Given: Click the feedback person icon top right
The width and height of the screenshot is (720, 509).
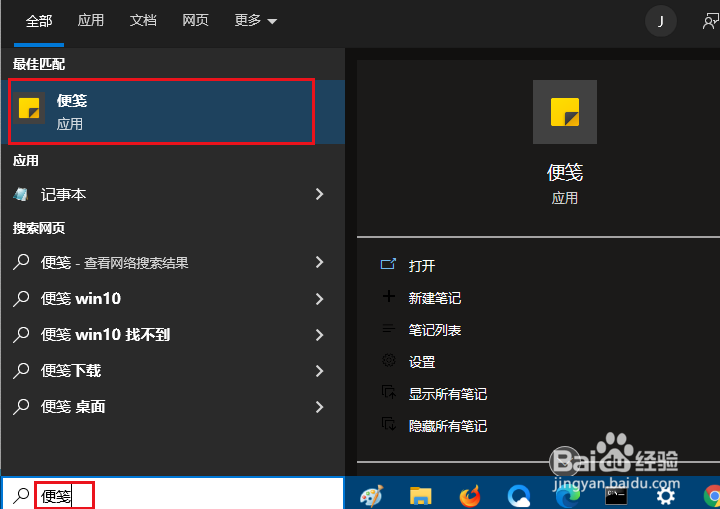Looking at the screenshot, I should [710, 21].
